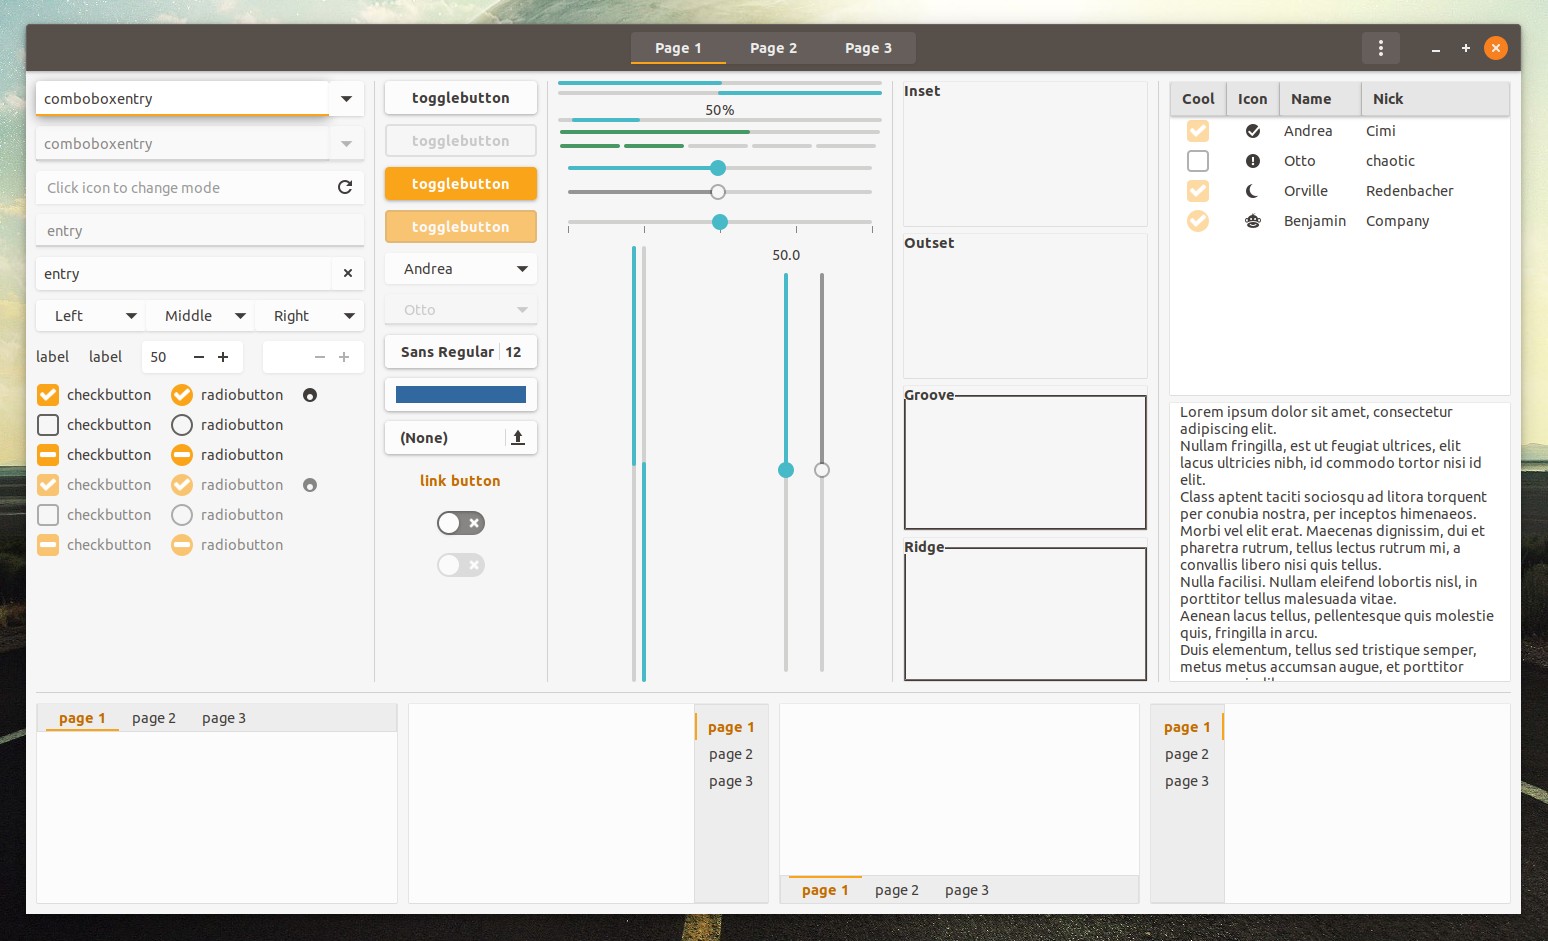Click the link button
Viewport: 1548px width, 941px height.
(x=460, y=480)
